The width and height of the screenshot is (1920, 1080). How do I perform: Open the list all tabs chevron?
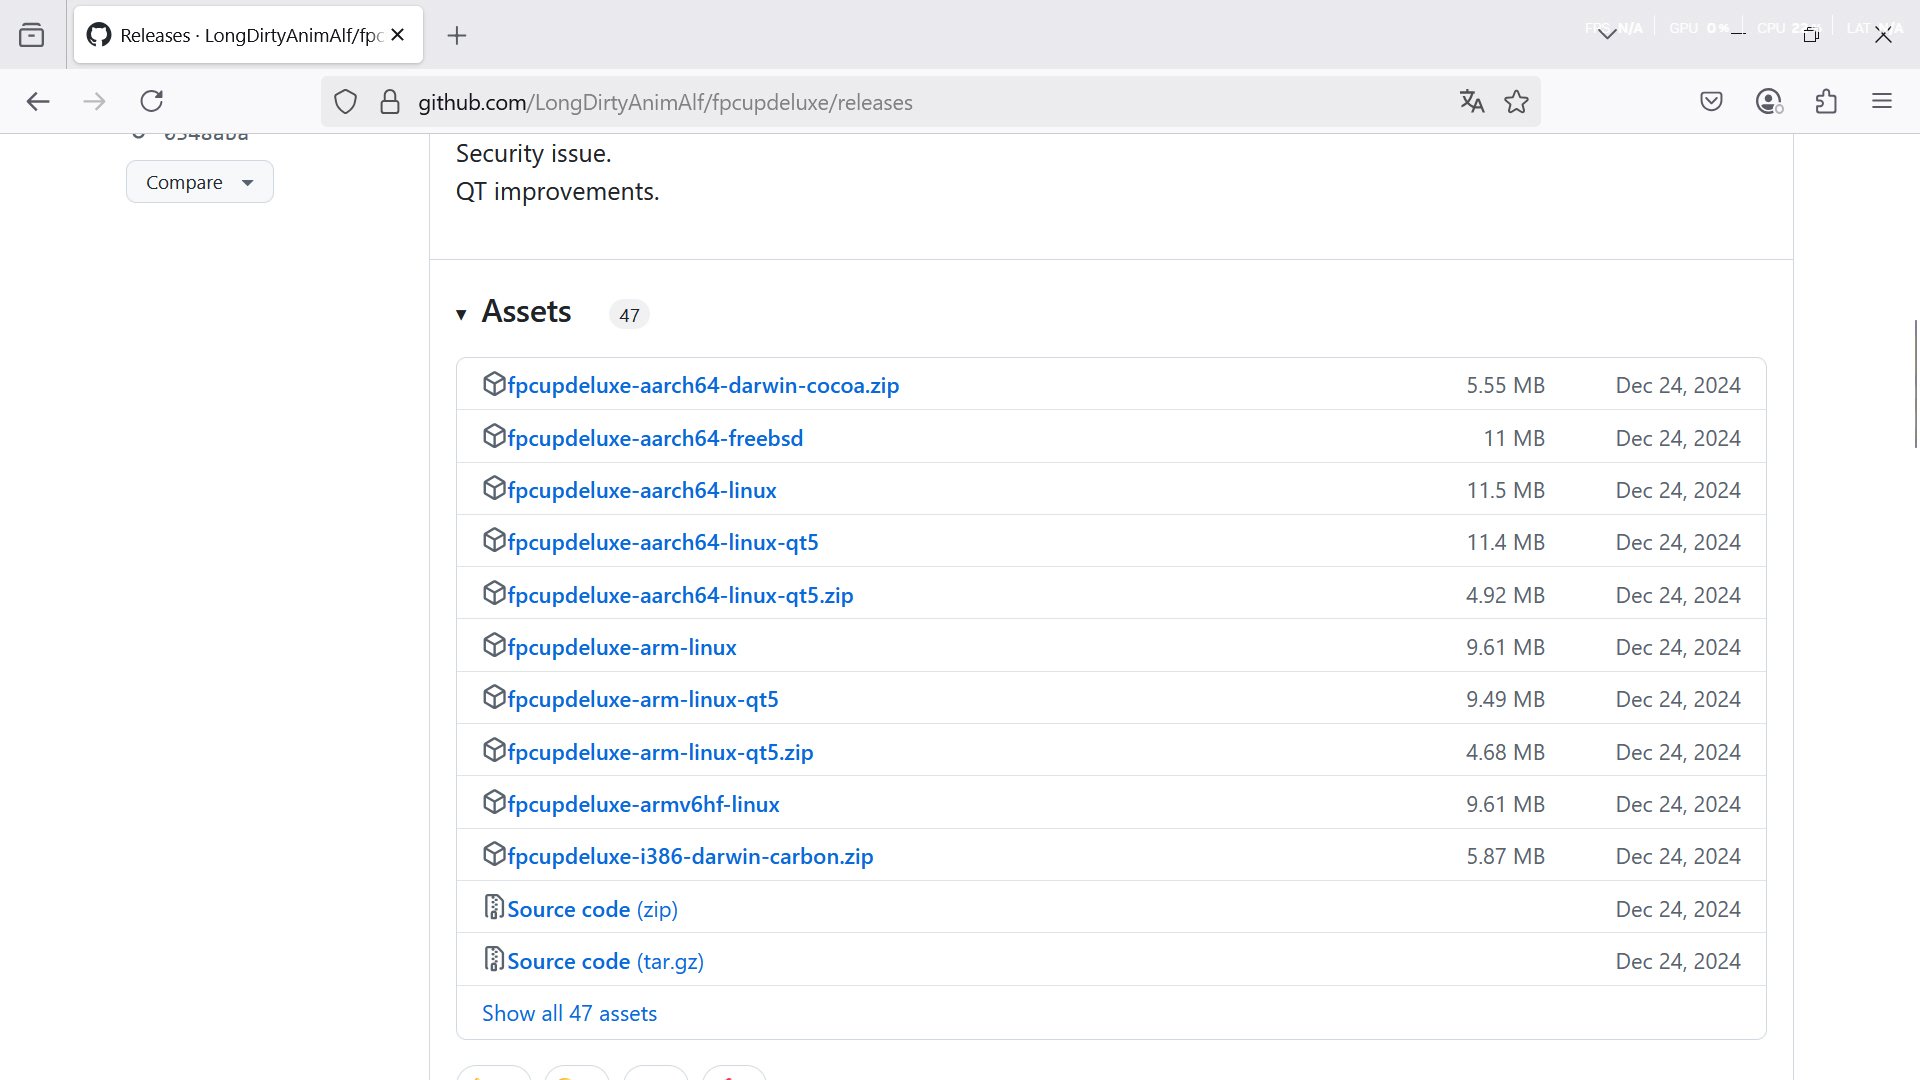[x=1607, y=34]
